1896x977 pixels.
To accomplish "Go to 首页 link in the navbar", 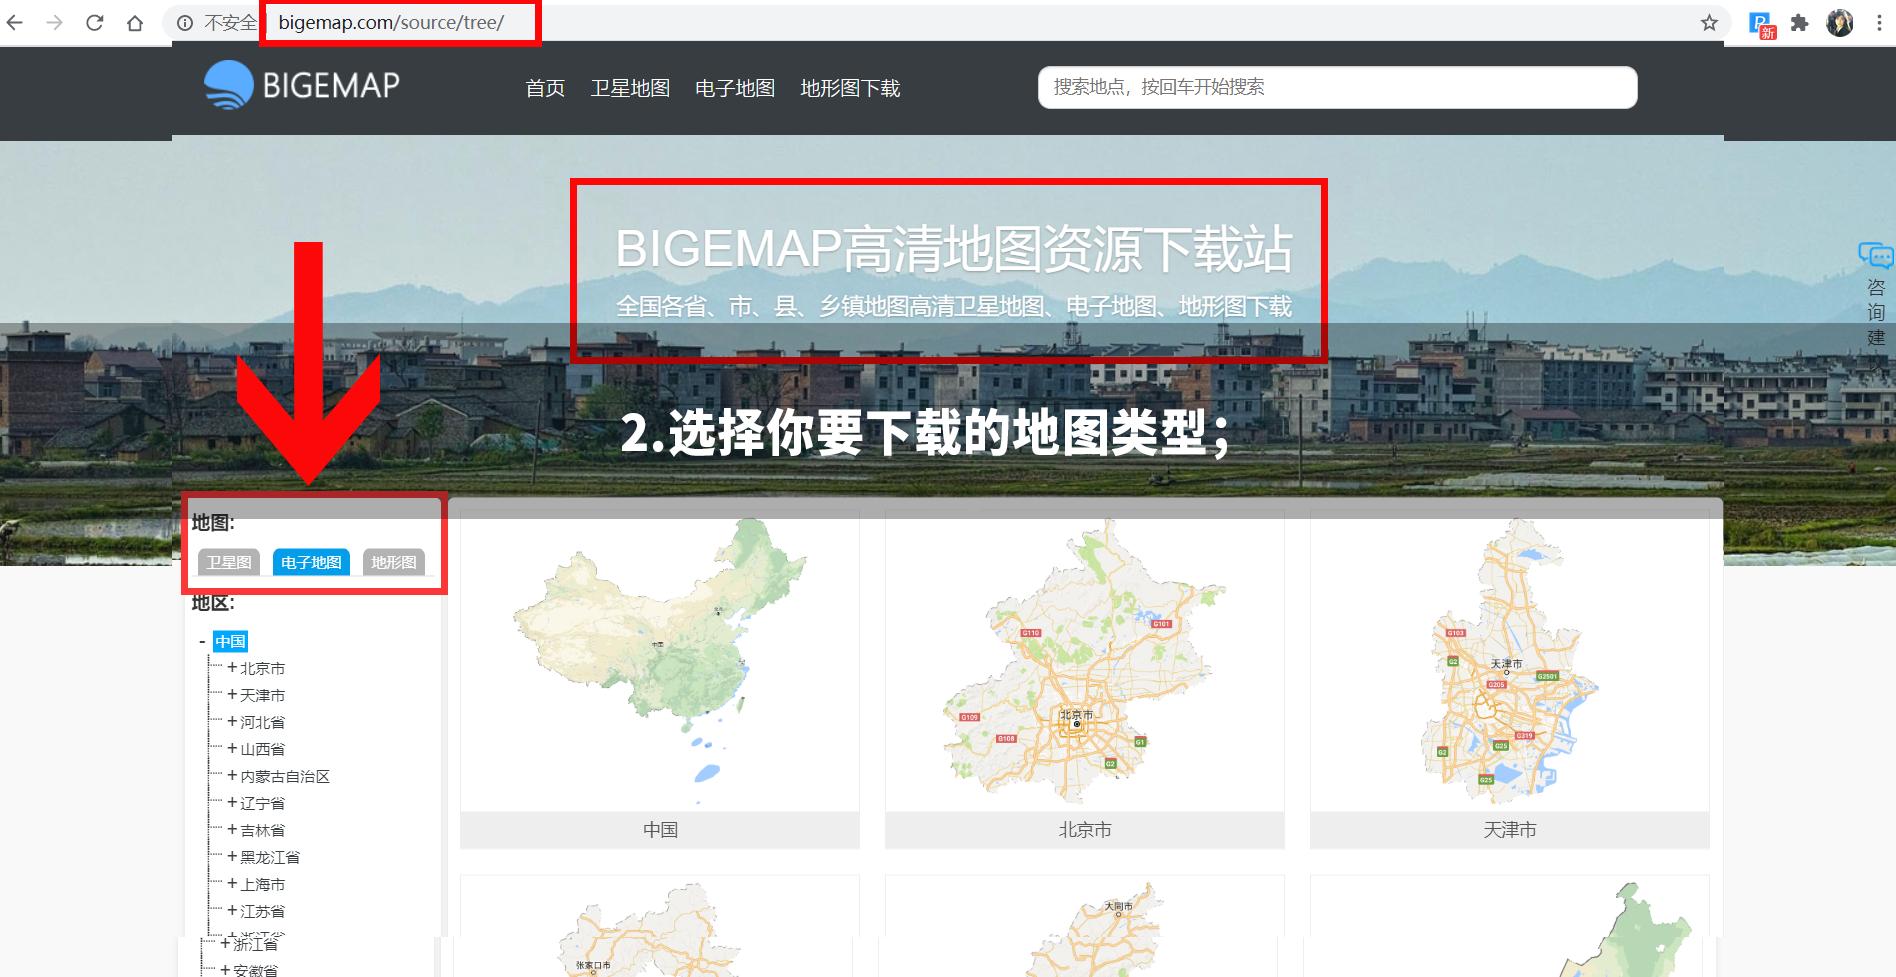I will point(544,88).
